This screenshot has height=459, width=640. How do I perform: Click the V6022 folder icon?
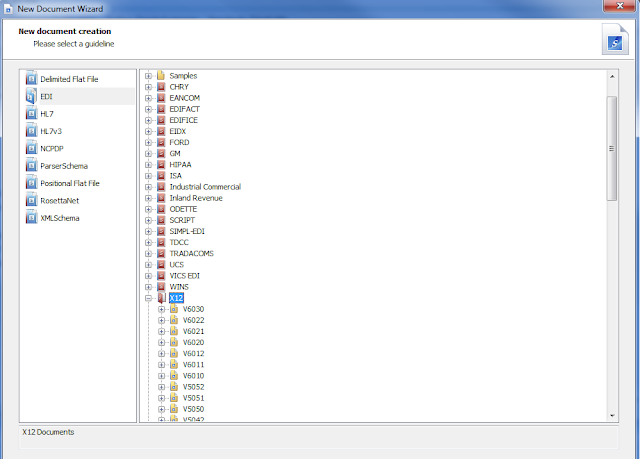(174, 320)
